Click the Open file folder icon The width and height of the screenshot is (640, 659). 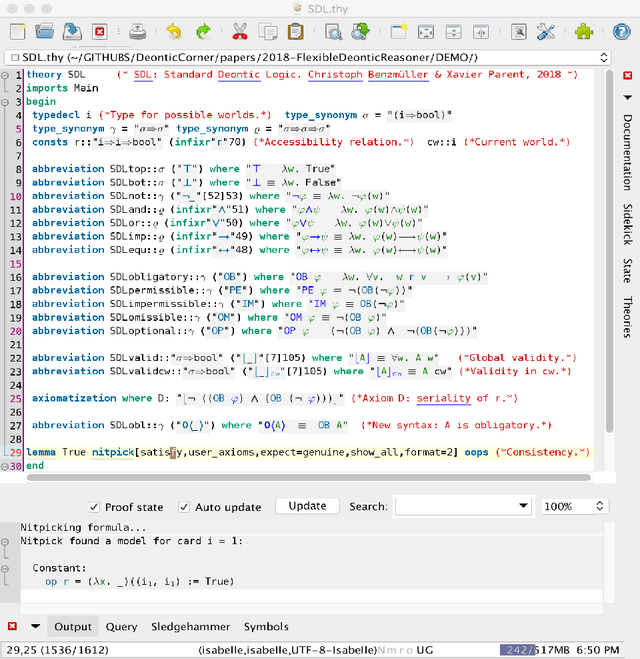(44, 32)
